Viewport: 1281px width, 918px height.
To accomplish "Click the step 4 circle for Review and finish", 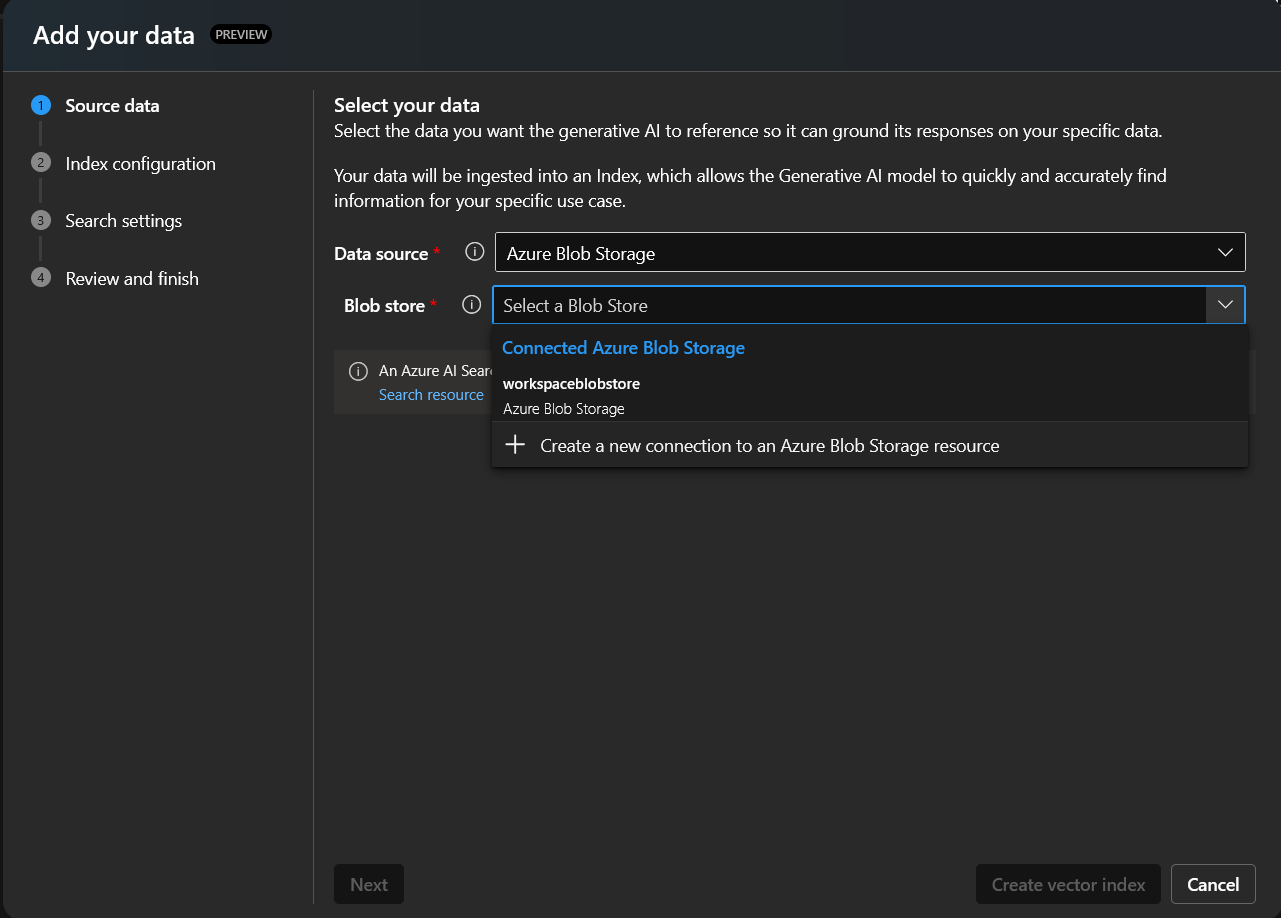I will coord(40,278).
